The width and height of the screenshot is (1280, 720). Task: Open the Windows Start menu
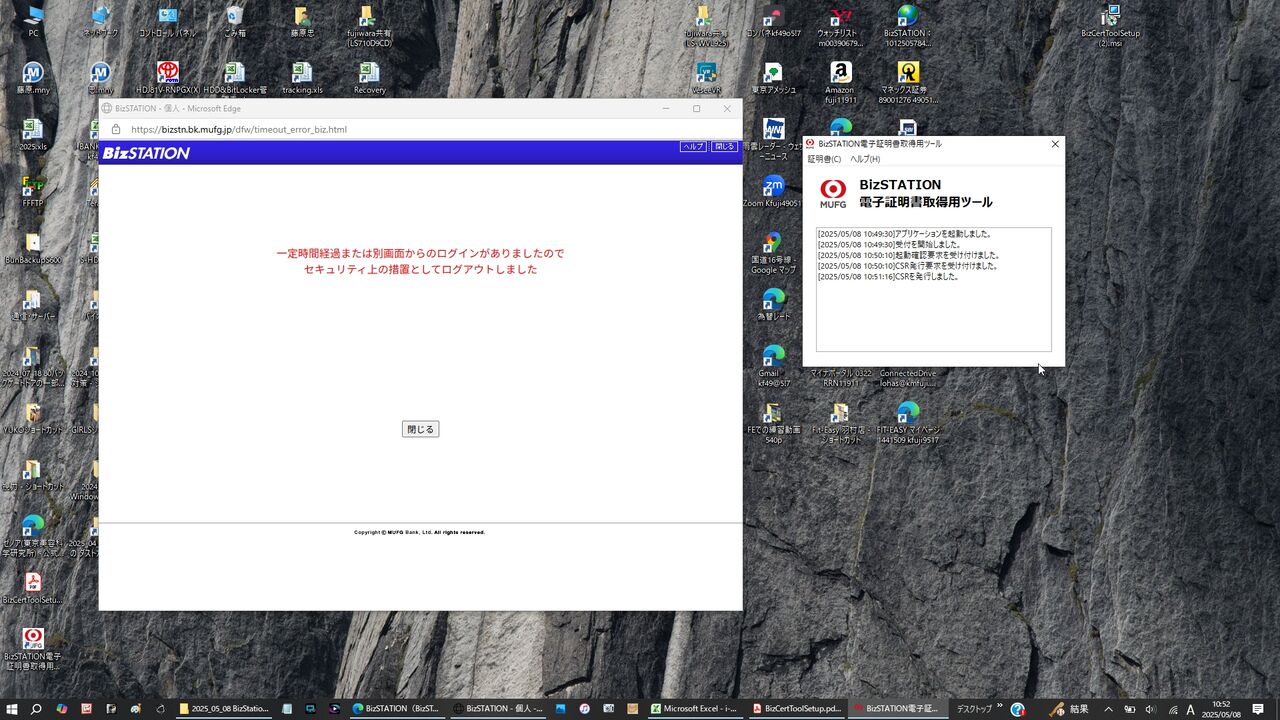tap(11, 709)
